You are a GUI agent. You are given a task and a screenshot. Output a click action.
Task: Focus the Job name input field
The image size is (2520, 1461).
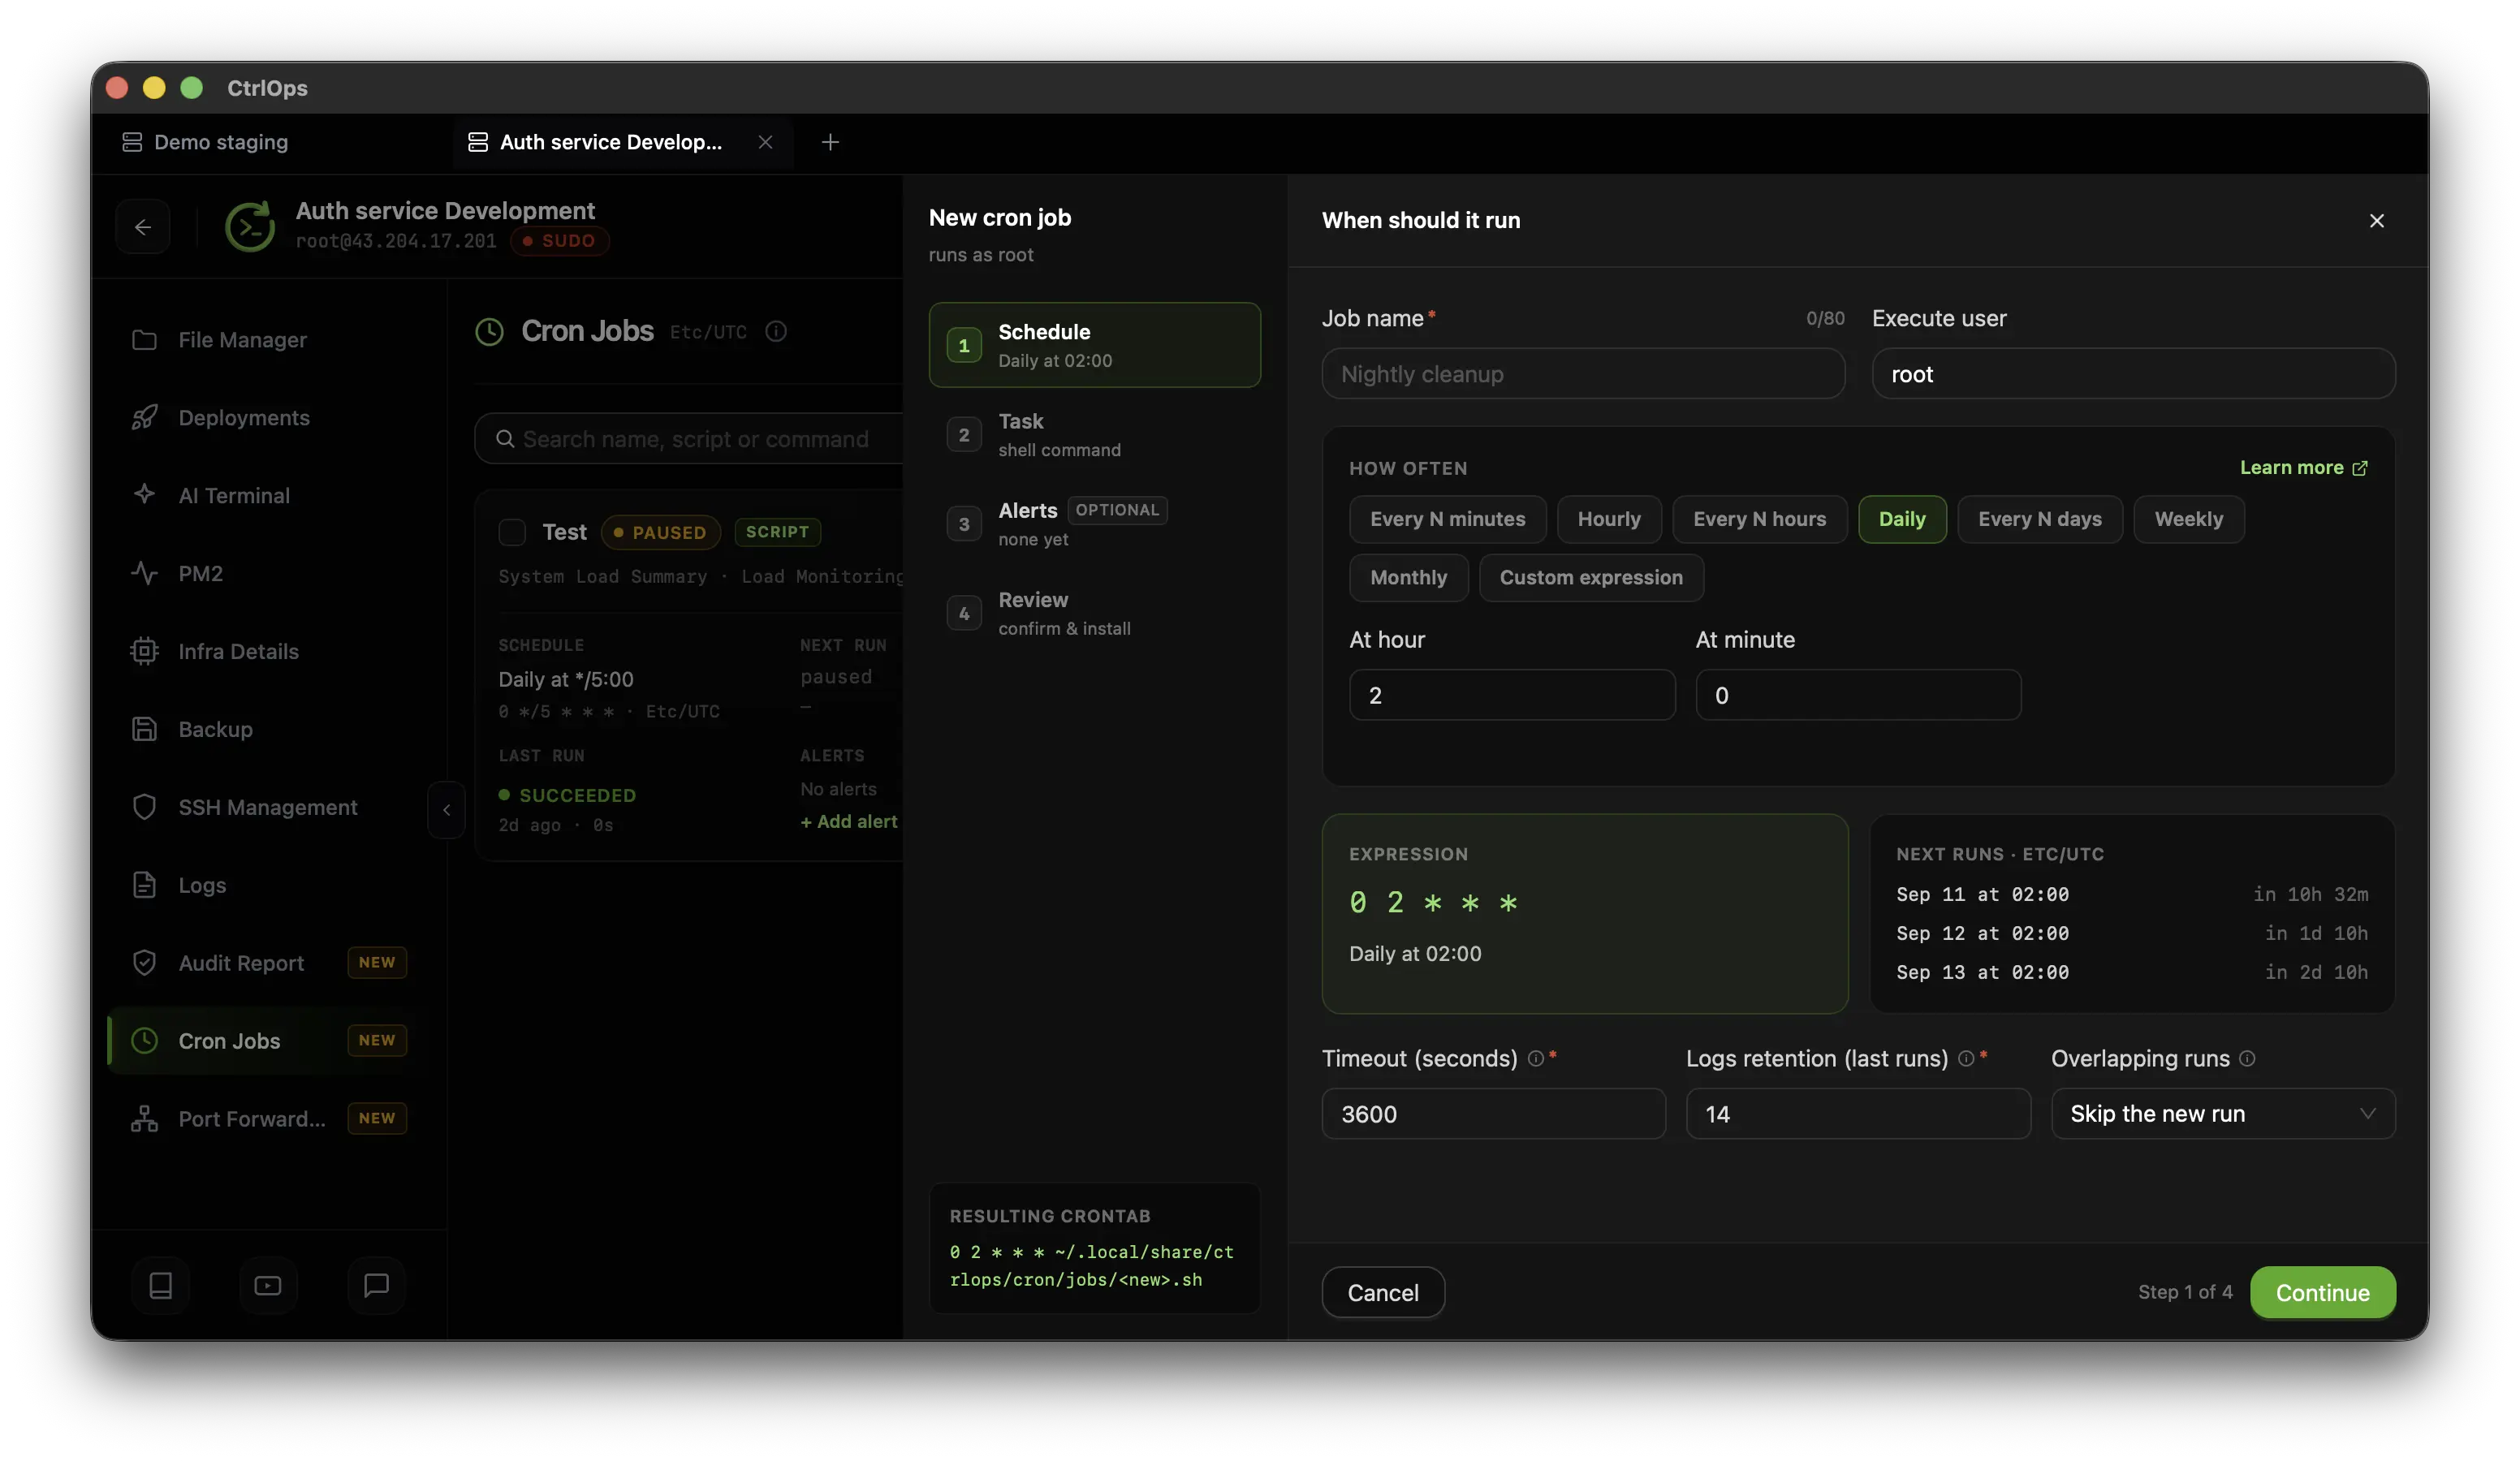[x=1583, y=373]
